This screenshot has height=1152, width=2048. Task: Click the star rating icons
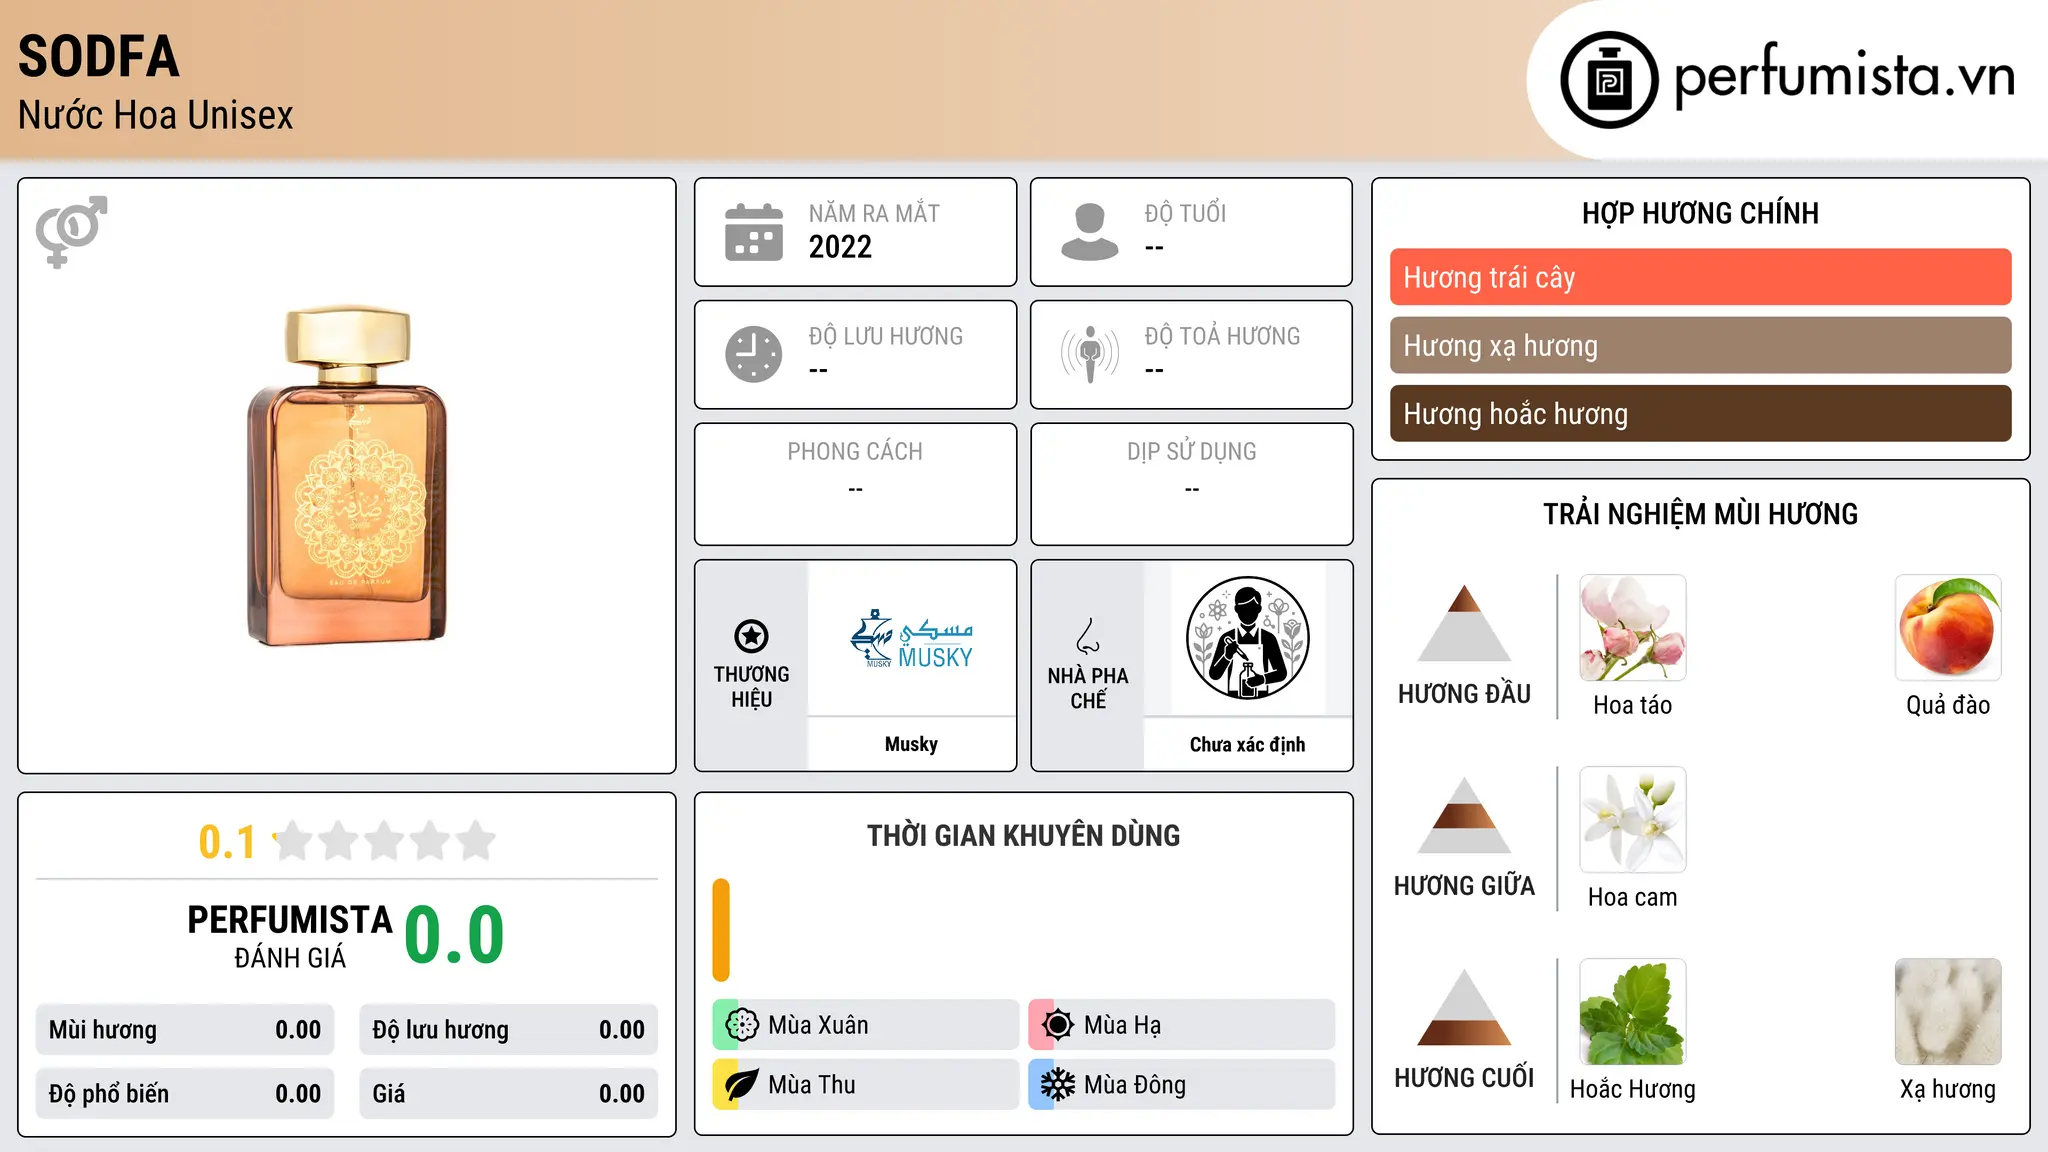tap(384, 841)
